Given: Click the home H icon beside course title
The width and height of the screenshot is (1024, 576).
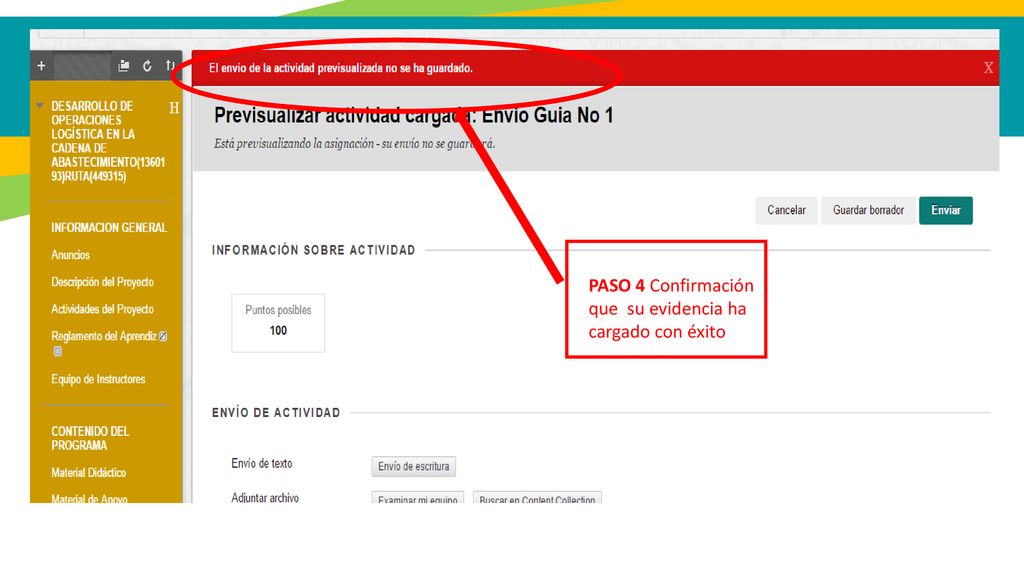Looking at the screenshot, I should point(174,108).
